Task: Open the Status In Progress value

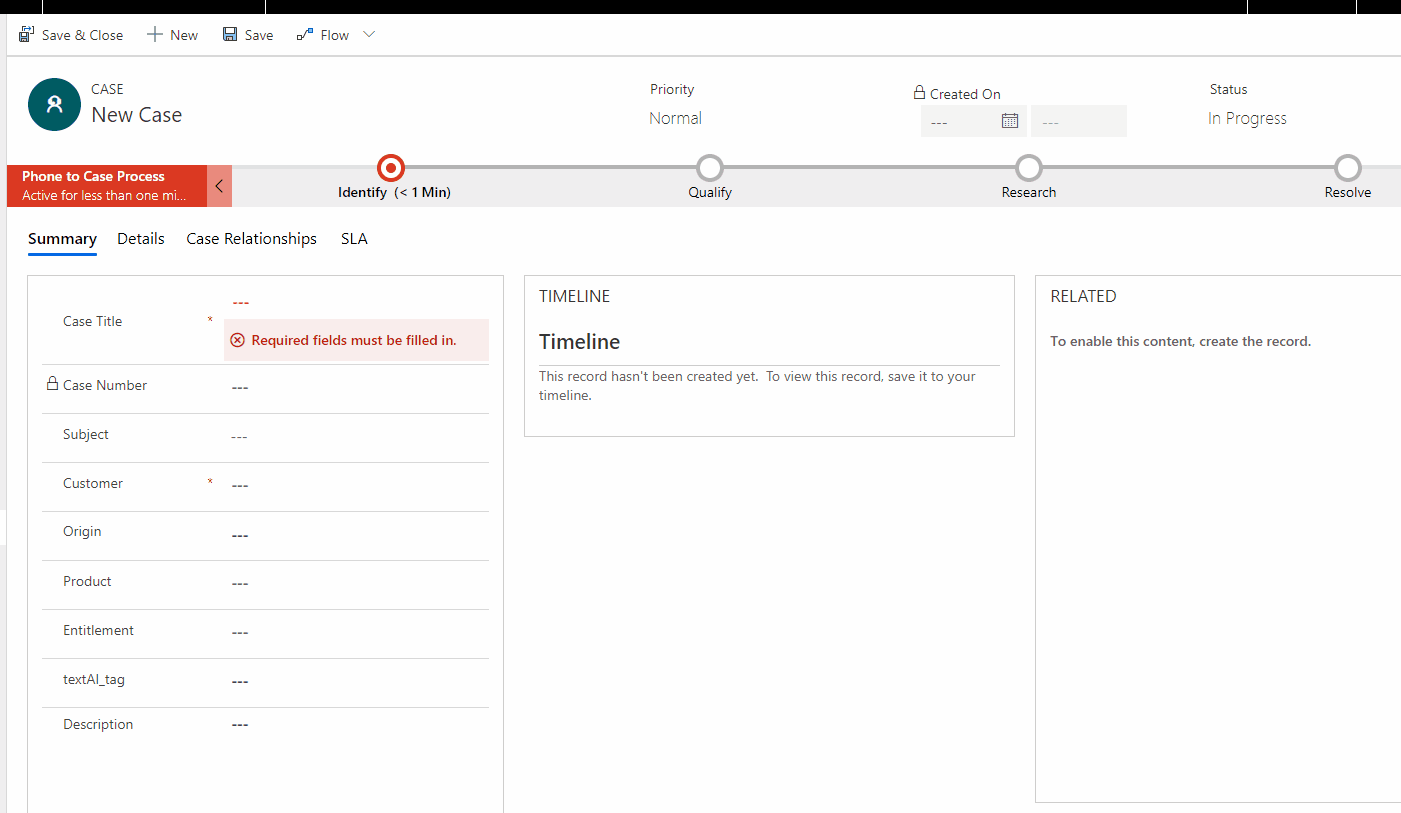Action: [x=1247, y=118]
